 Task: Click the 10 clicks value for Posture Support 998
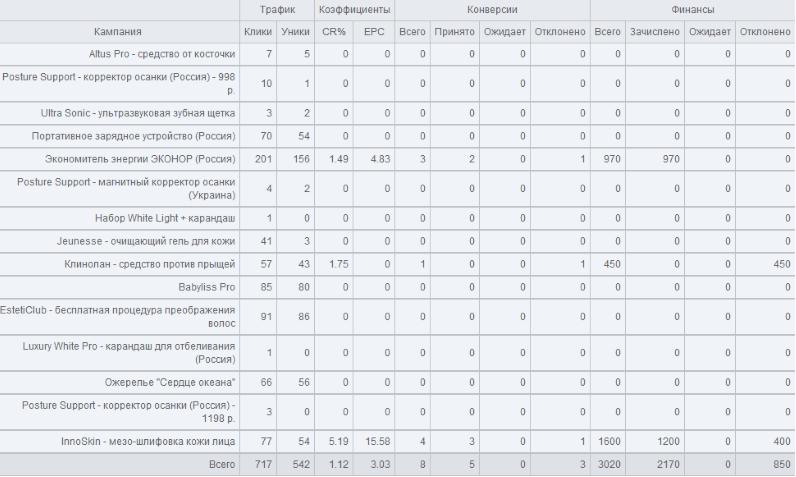coord(266,84)
